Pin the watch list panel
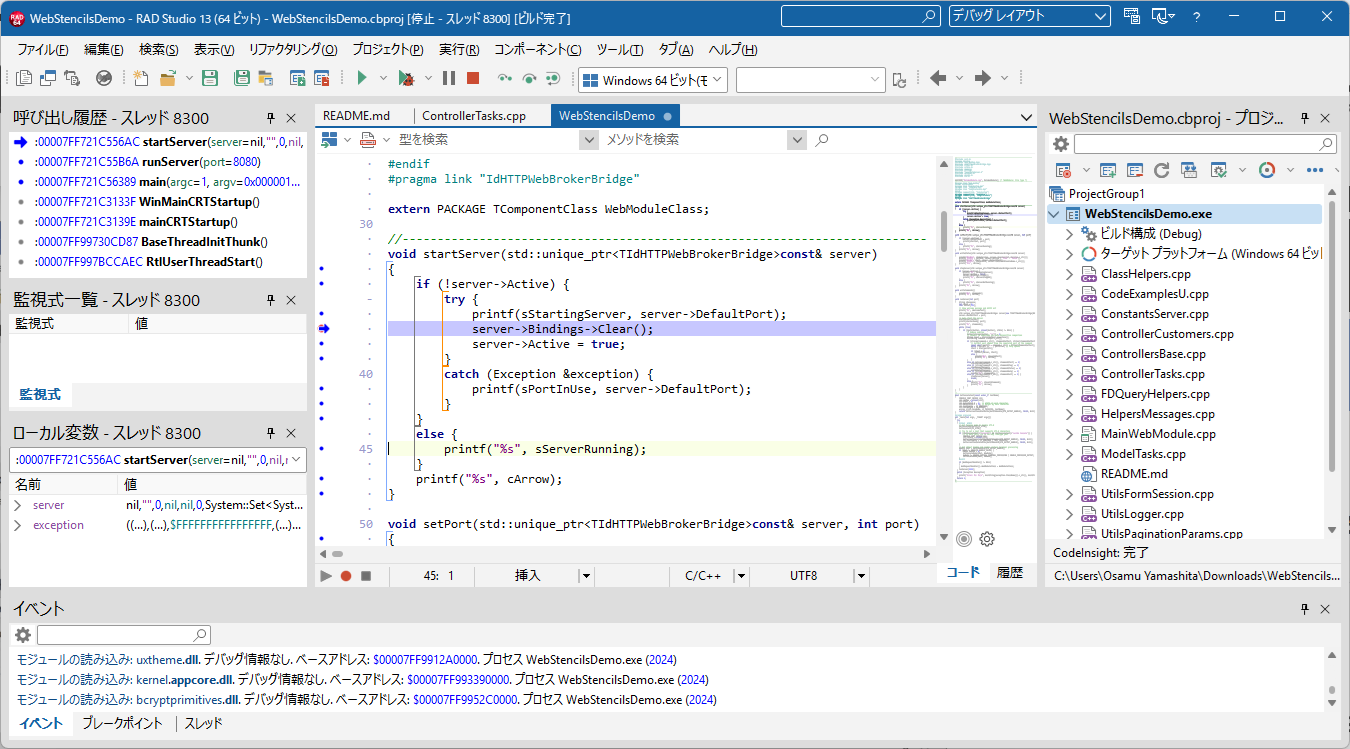 pos(270,300)
